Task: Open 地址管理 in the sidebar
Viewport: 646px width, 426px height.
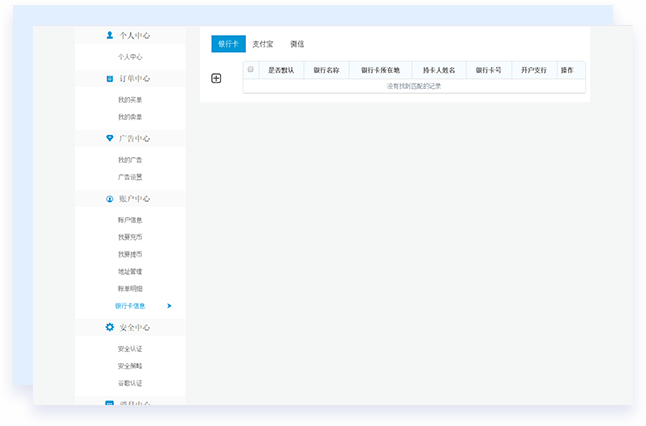Action: click(x=130, y=271)
